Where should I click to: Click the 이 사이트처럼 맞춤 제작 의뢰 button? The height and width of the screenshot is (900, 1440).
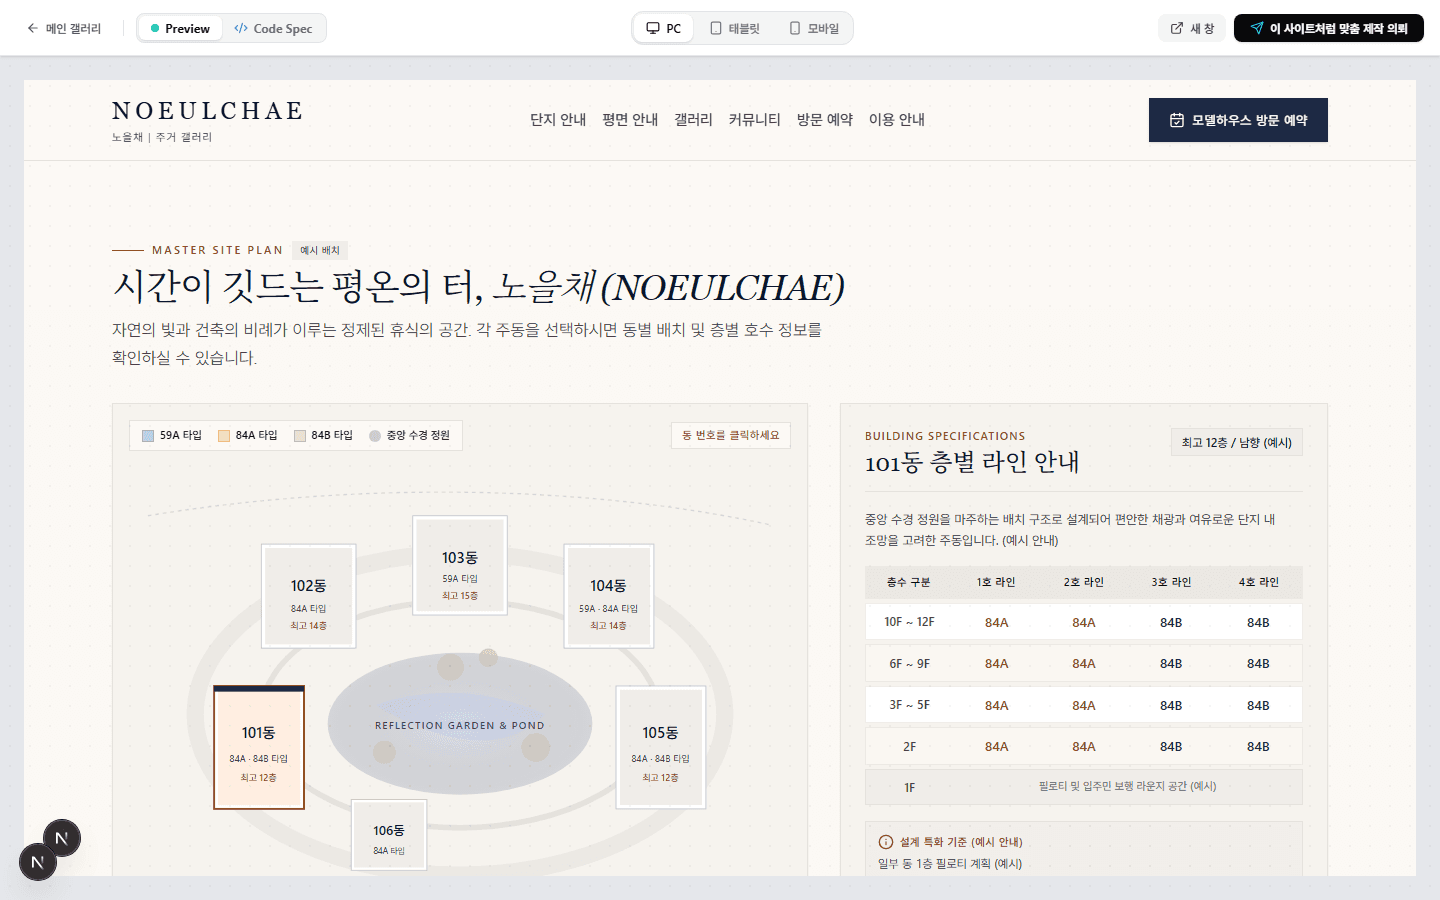pos(1329,28)
